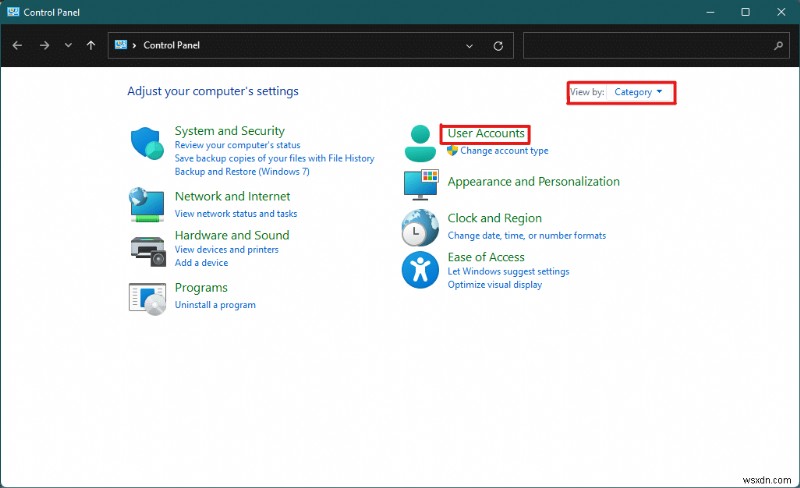Open Appearance and Personalization monitor icon

coord(420,183)
